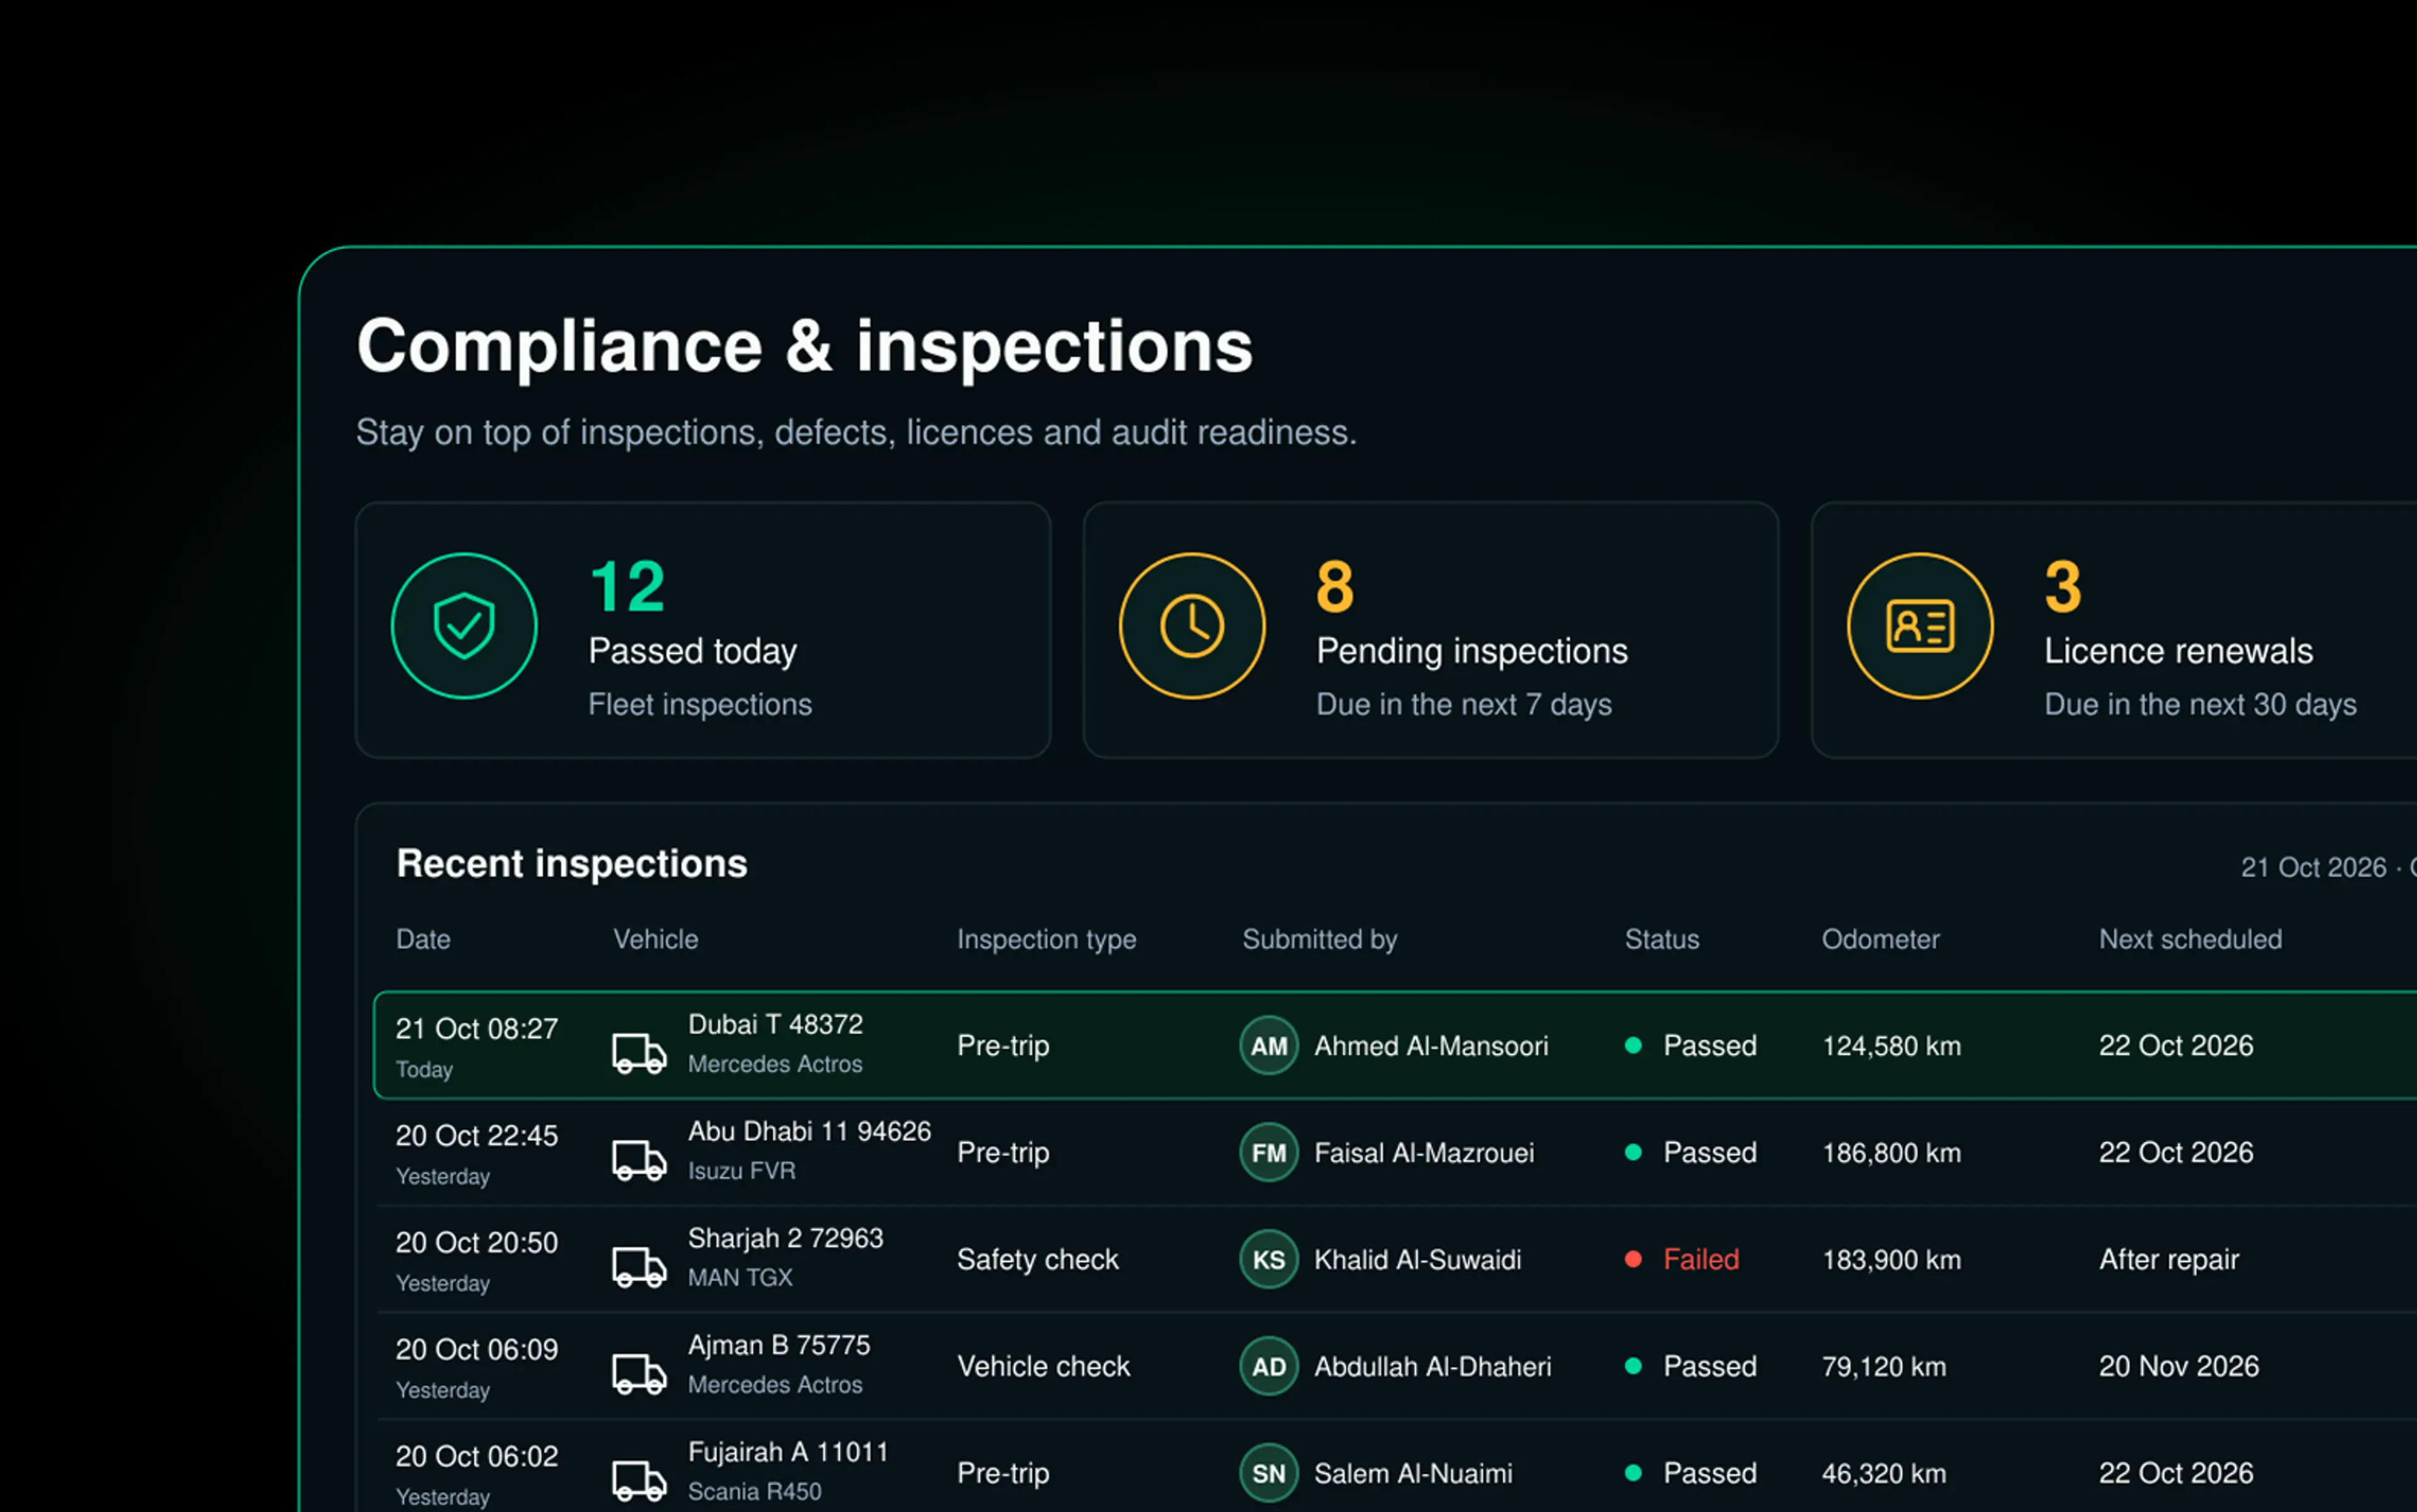Click the Isuzu FVR vehicle model
Screen dimensions: 2417x1512
coord(742,1170)
